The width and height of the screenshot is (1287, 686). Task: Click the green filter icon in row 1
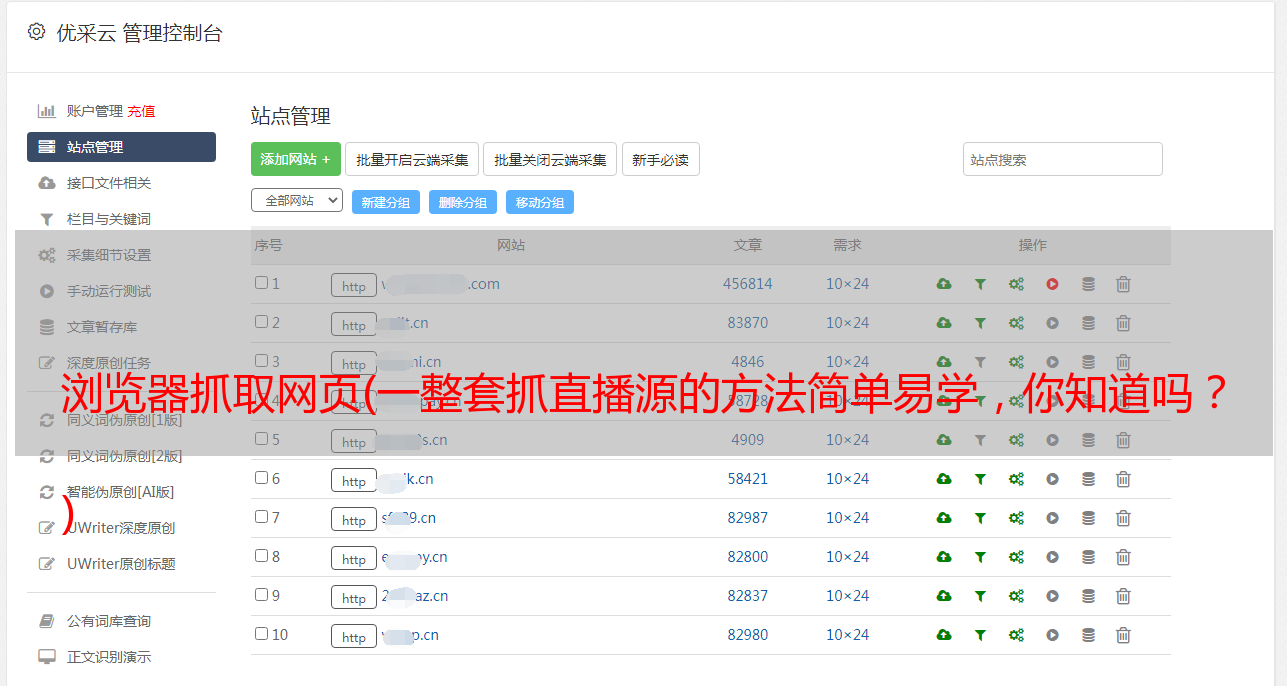[x=980, y=284]
